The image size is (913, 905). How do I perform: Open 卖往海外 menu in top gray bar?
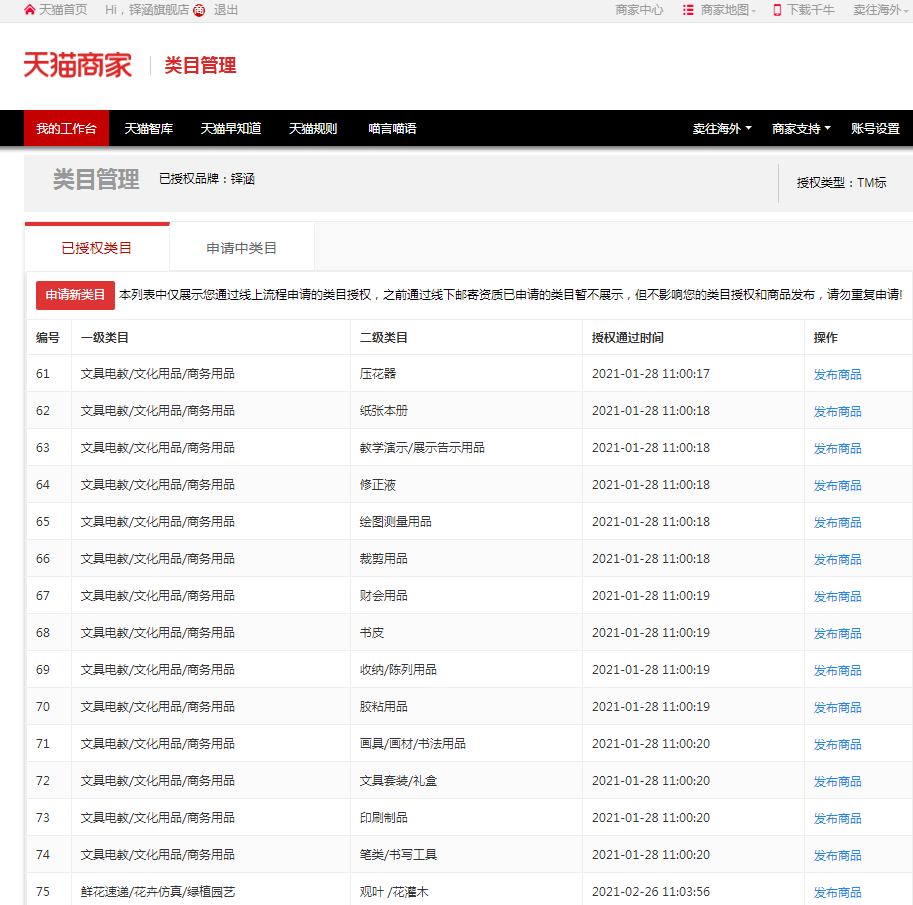click(880, 10)
